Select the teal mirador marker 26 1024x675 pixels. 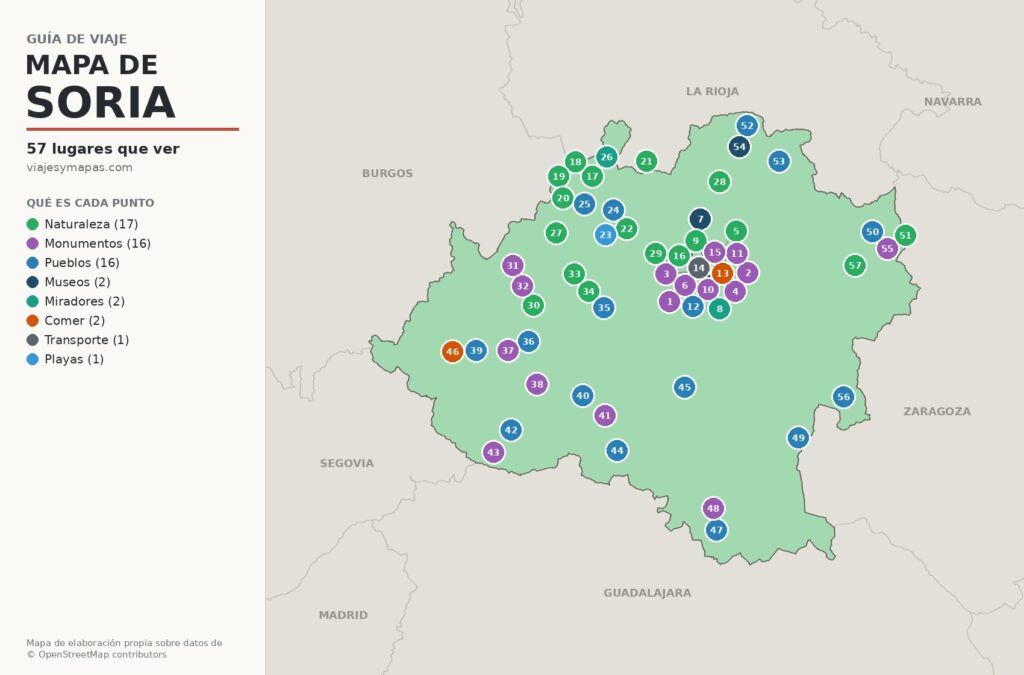(x=607, y=157)
